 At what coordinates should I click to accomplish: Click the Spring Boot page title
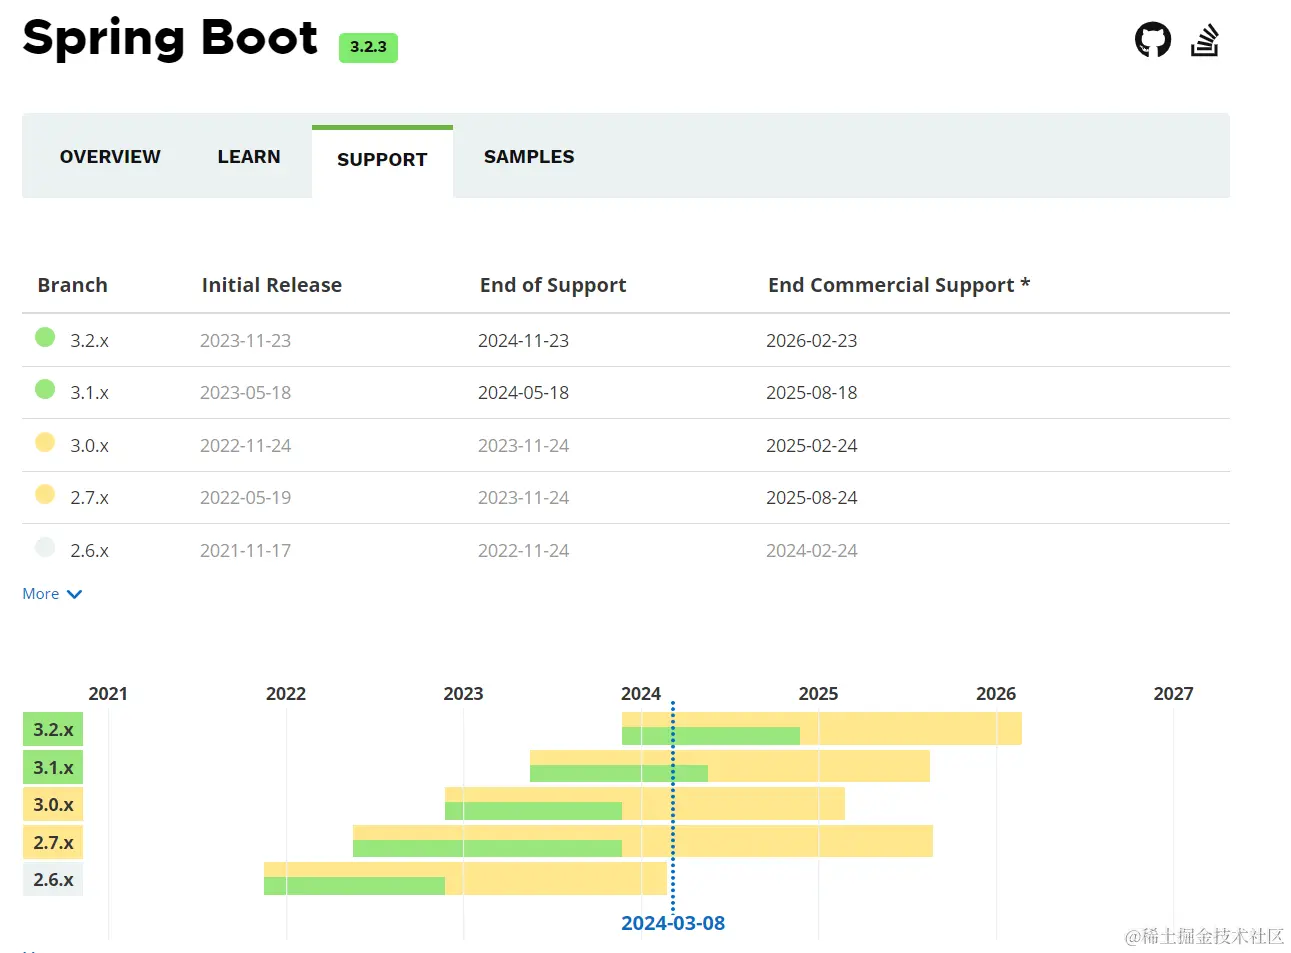pyautogui.click(x=170, y=38)
